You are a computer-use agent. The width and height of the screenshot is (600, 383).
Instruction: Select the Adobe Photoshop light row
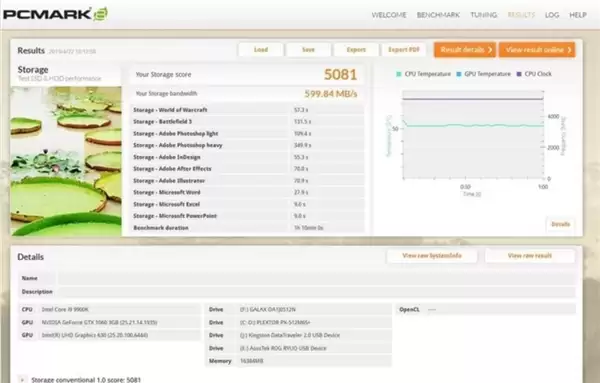(x=247, y=134)
